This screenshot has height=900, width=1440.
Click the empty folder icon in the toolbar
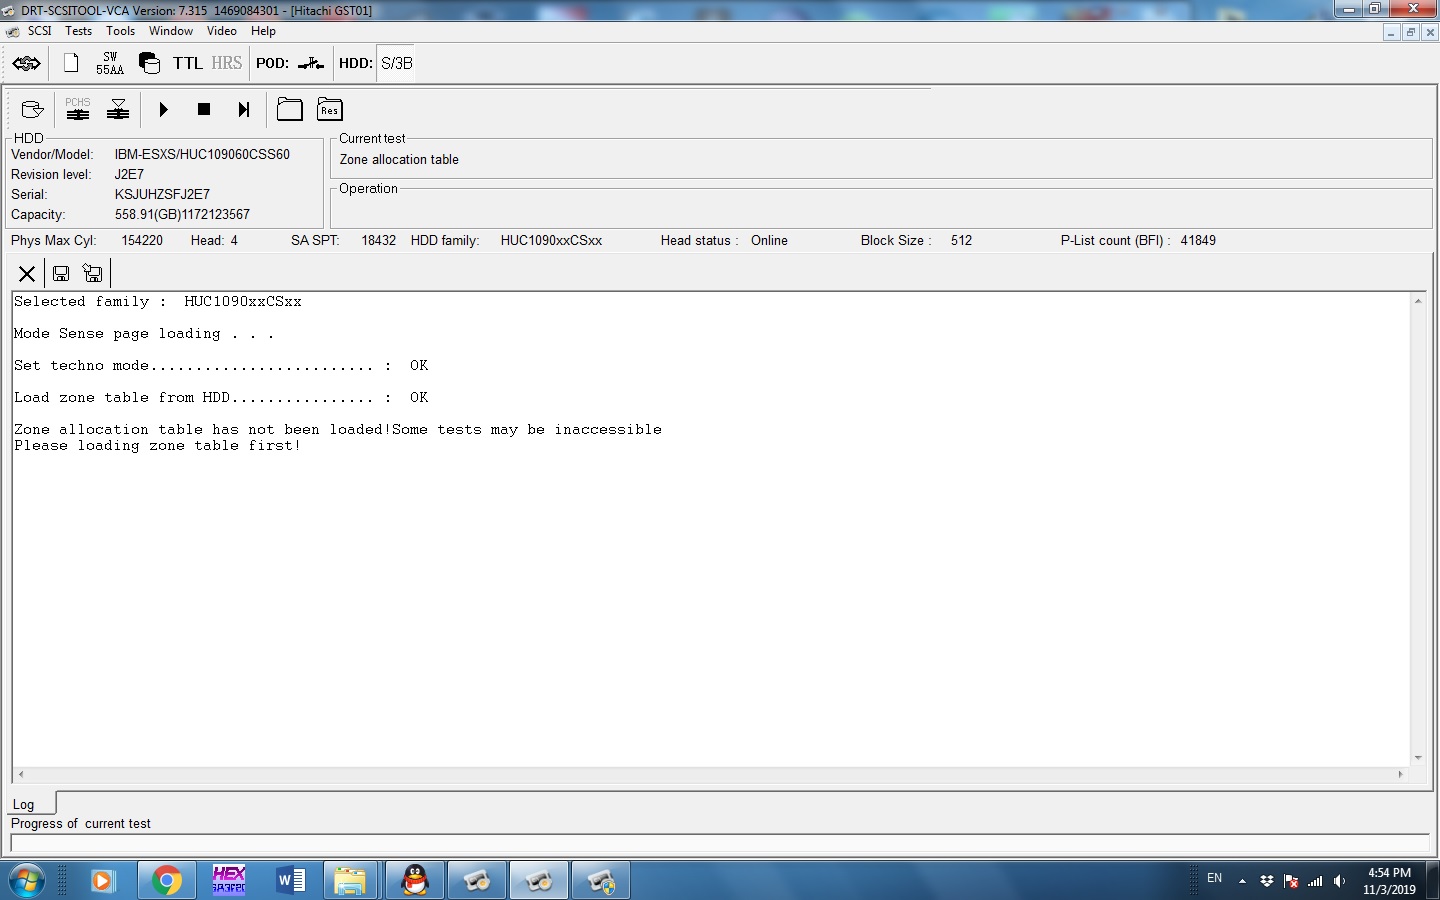pos(290,109)
